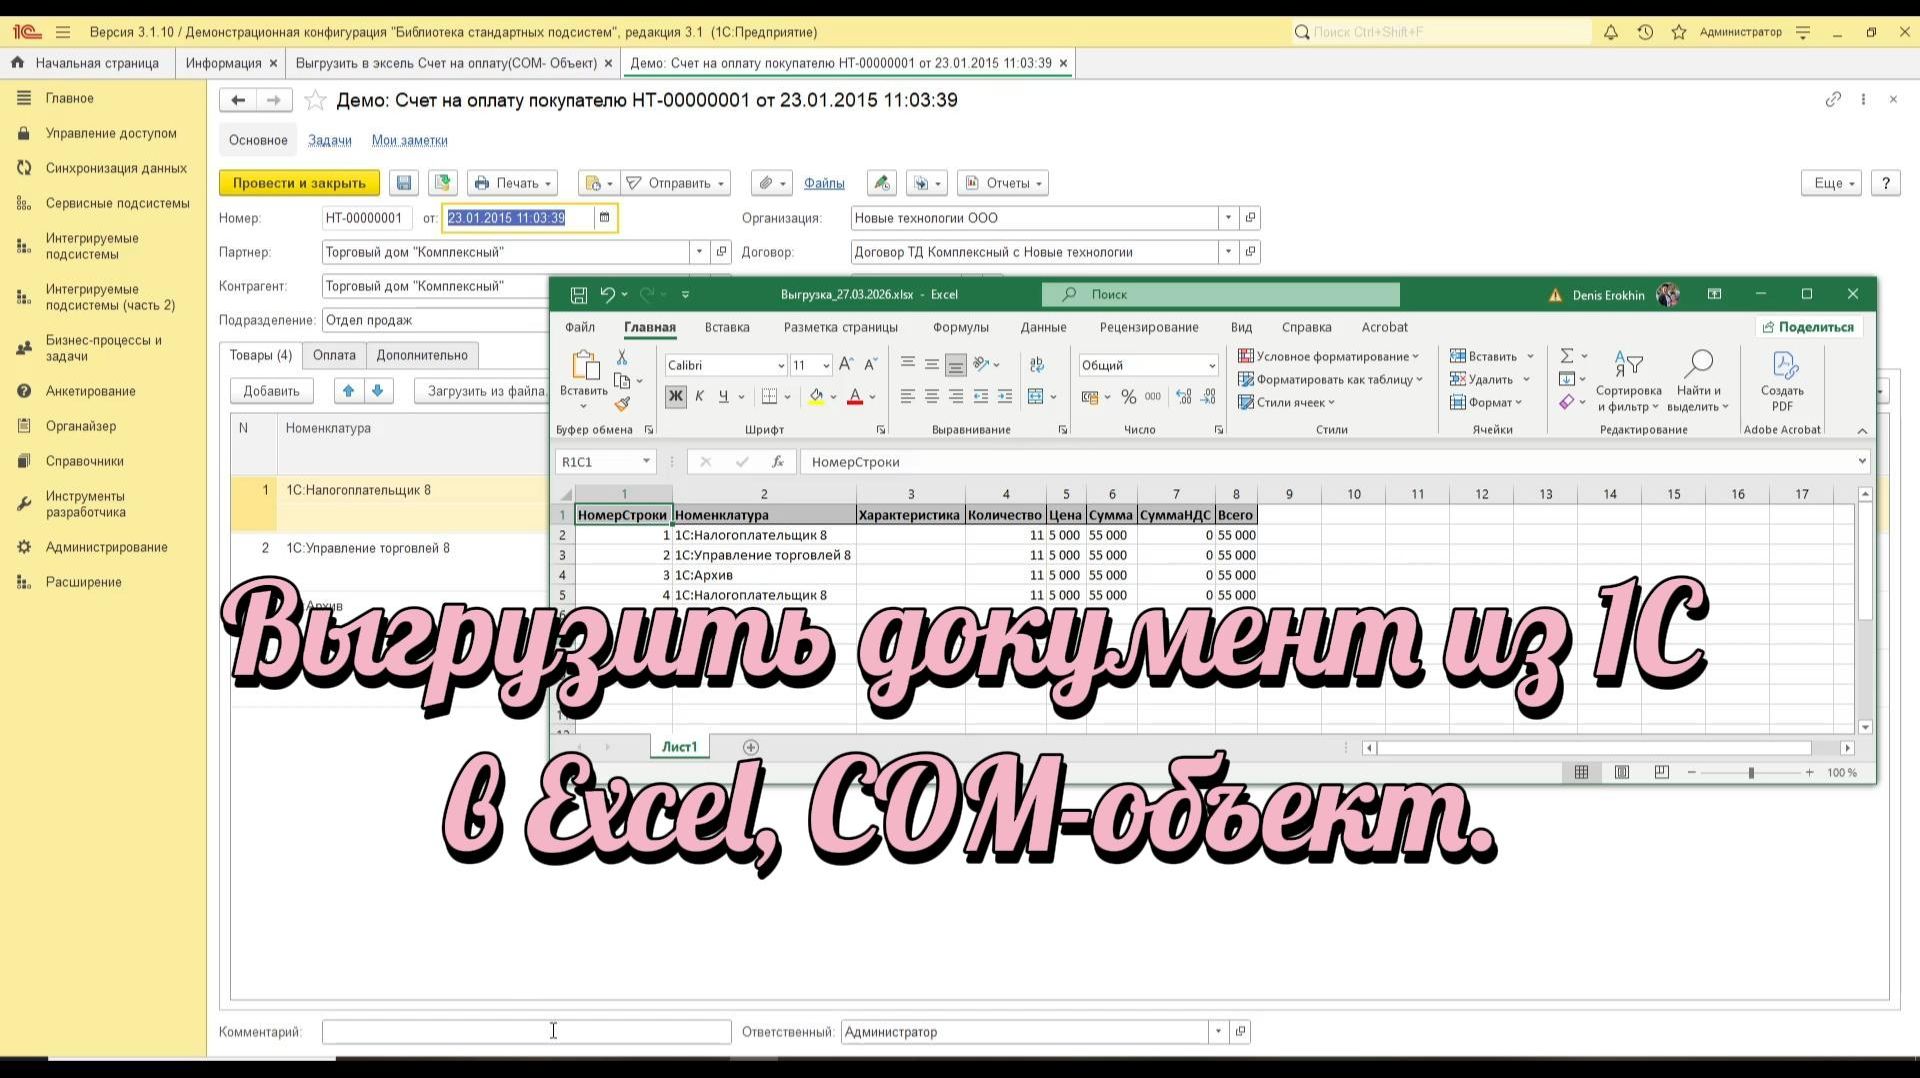Toggle center text alignment
Viewport: 1920px width, 1078px height.
tap(932, 395)
